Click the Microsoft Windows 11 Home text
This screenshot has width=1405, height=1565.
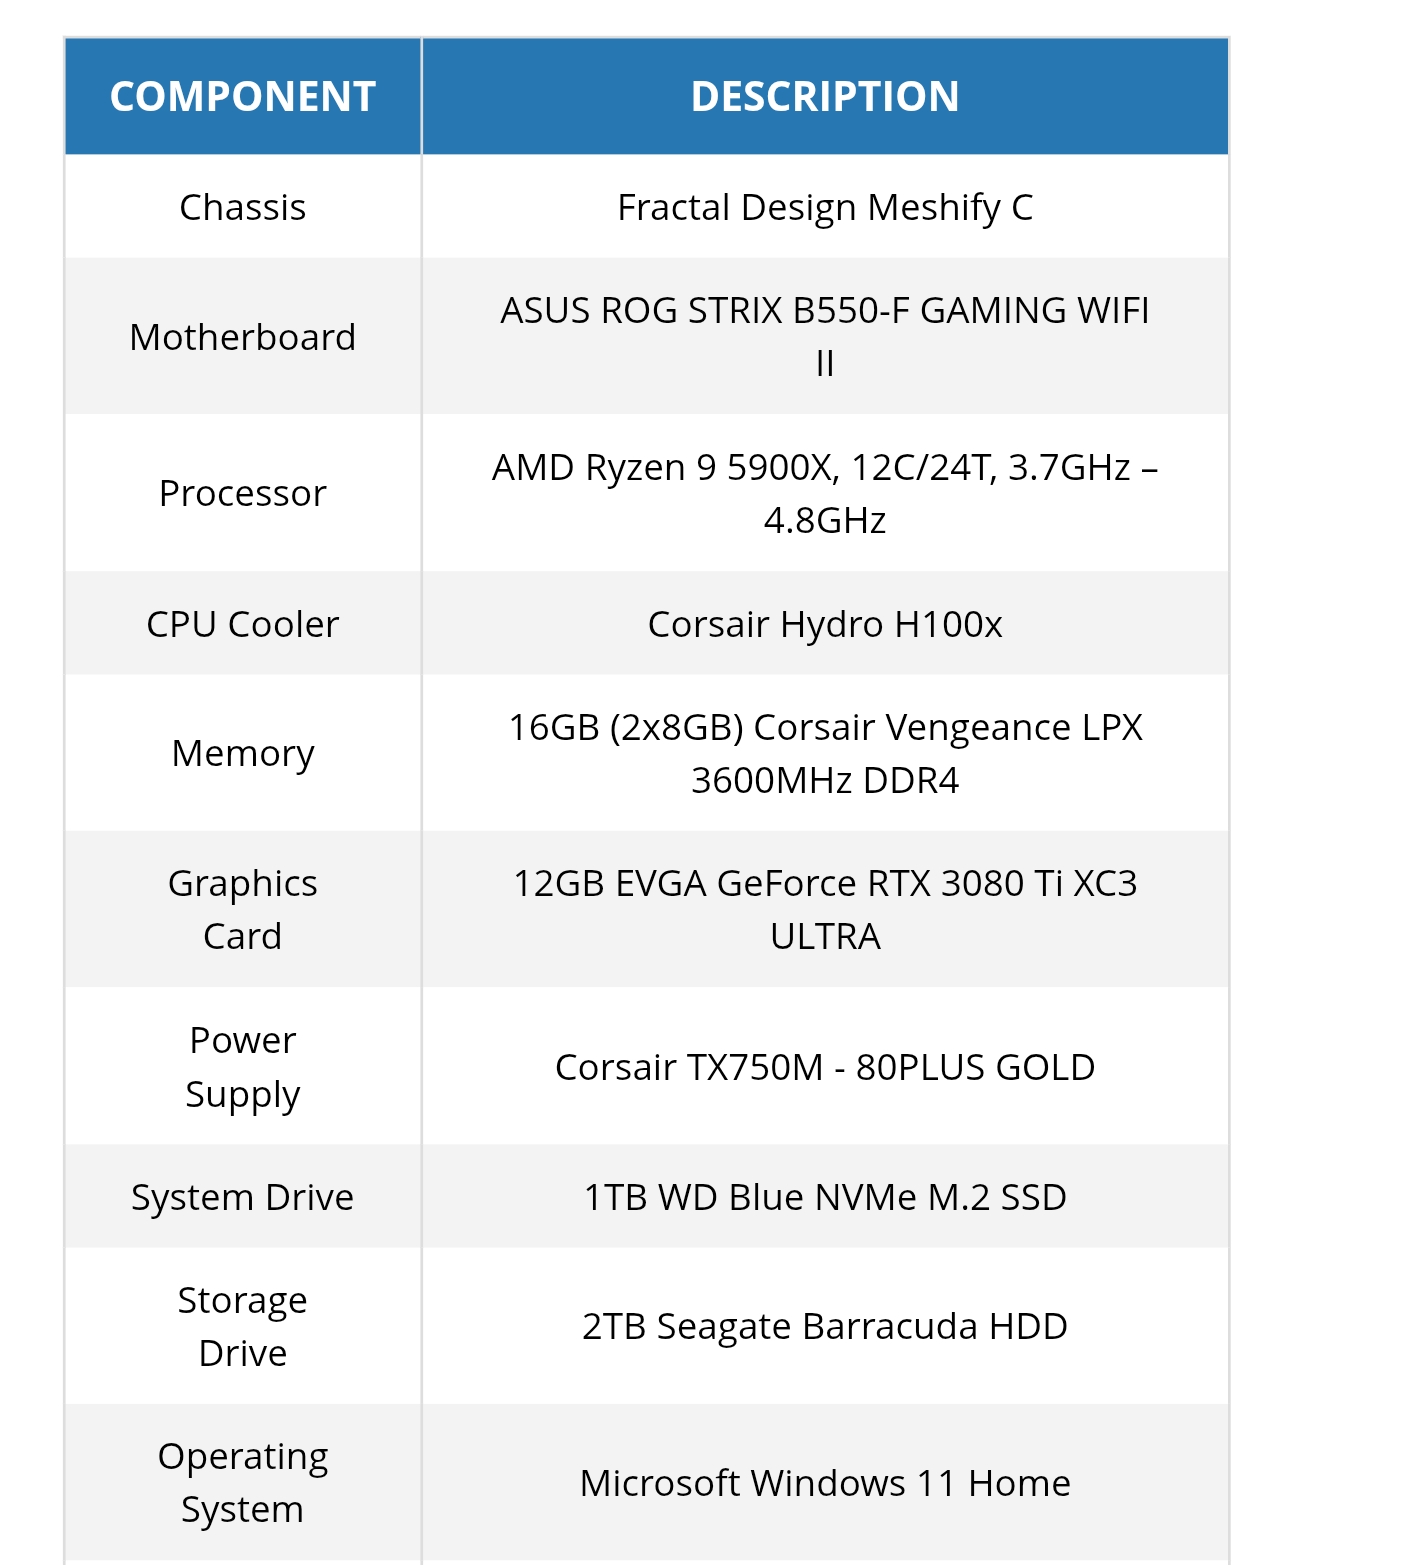tap(824, 1483)
